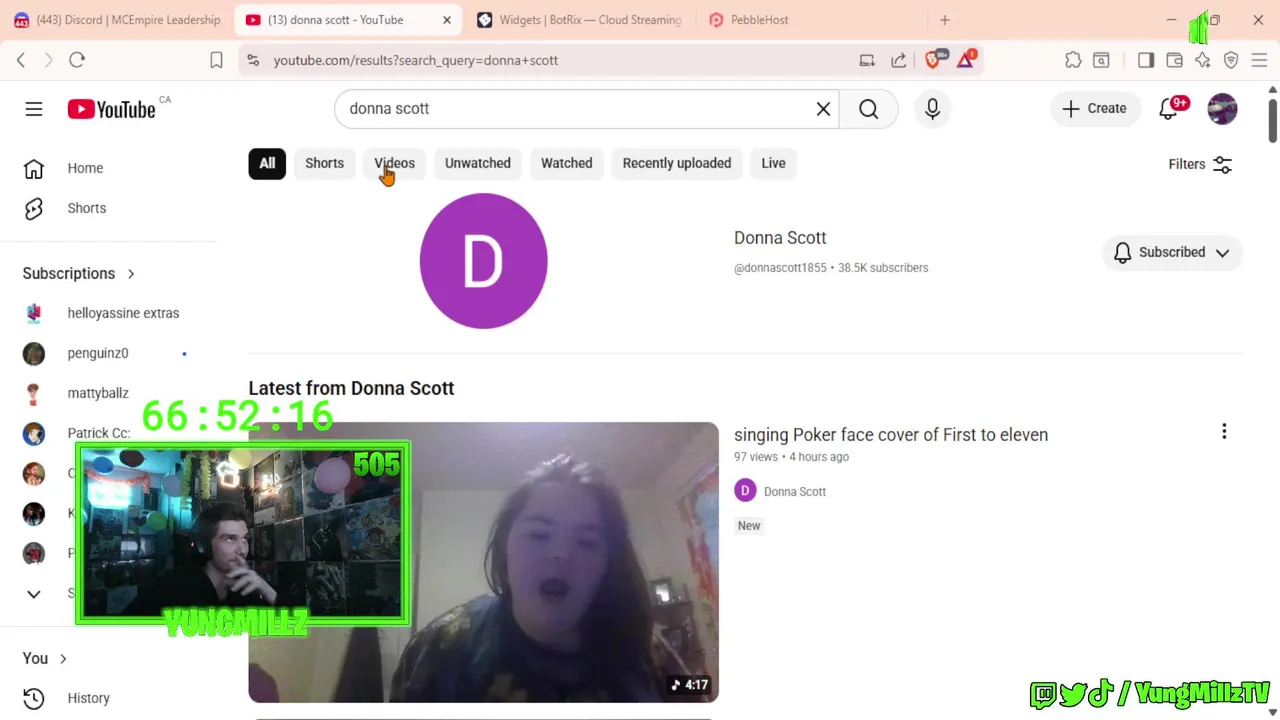
Task: Open the account avatar menu
Action: coord(1222,109)
